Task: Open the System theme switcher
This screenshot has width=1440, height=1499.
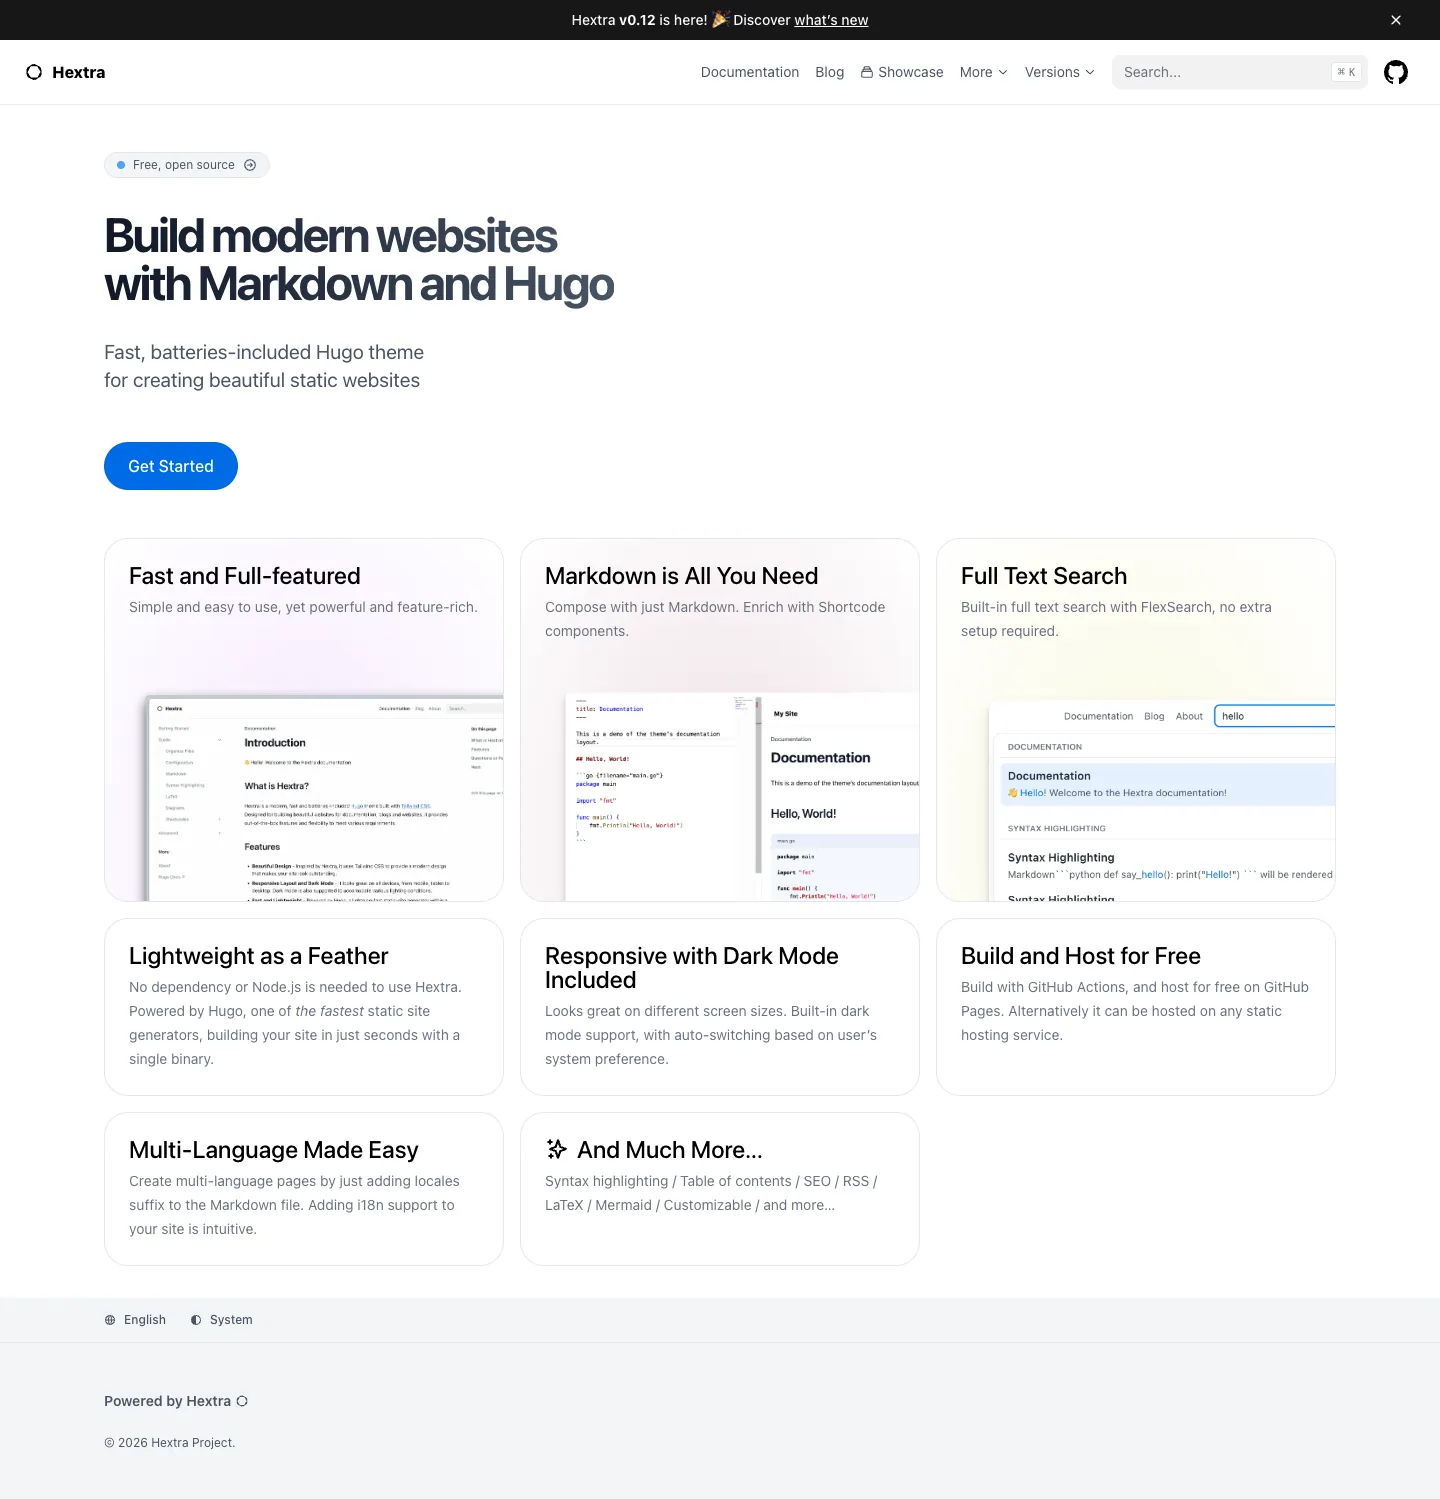Action: click(221, 1320)
